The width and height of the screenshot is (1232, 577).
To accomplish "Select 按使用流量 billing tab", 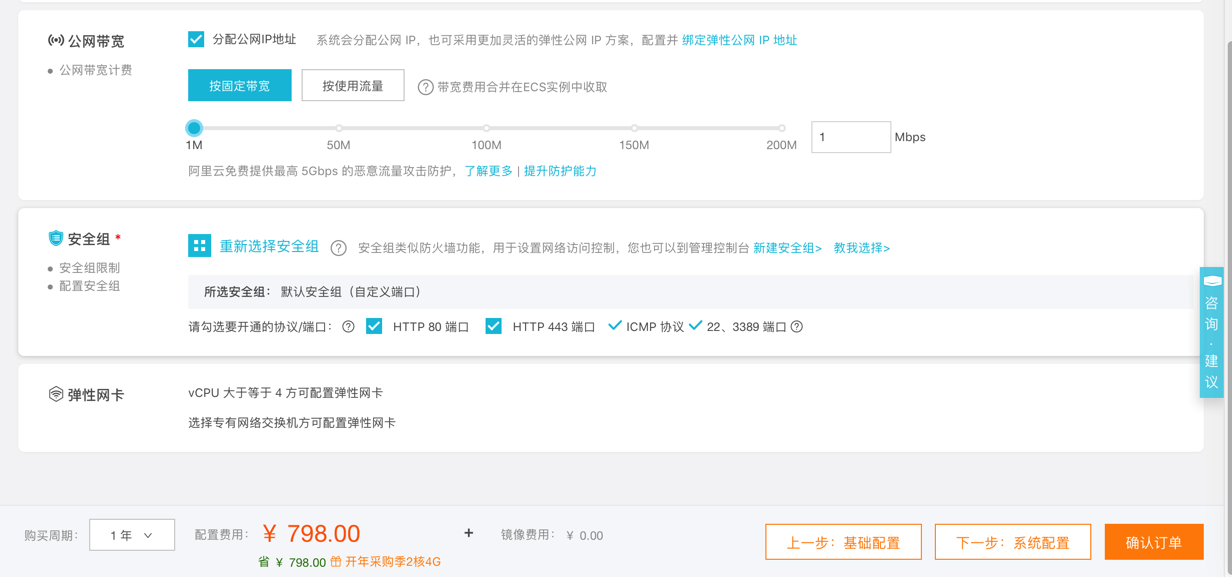I will point(353,86).
